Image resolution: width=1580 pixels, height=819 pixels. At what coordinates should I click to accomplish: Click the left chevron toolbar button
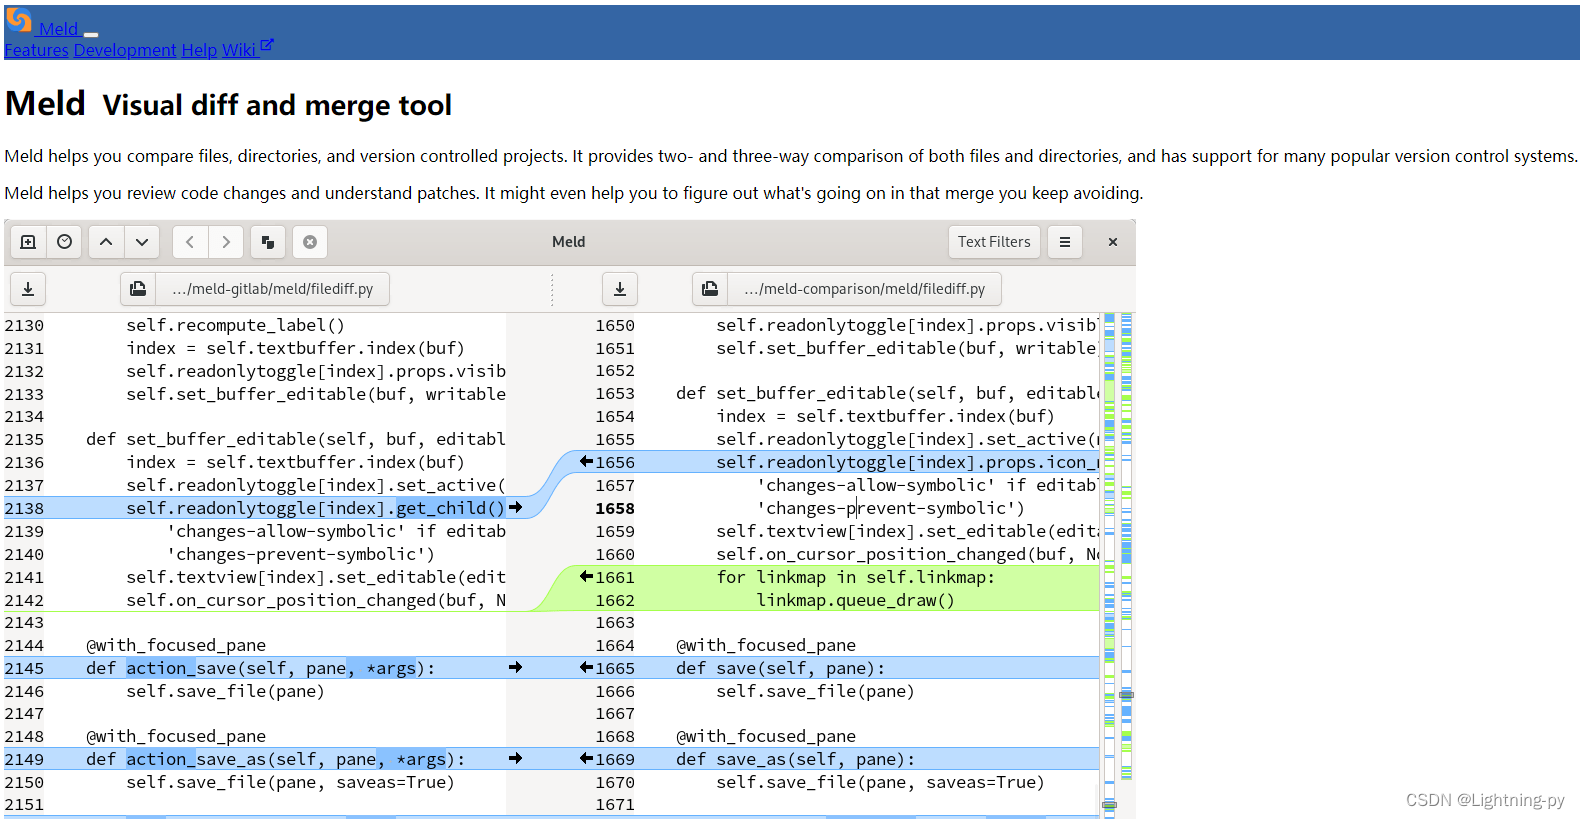(x=190, y=242)
